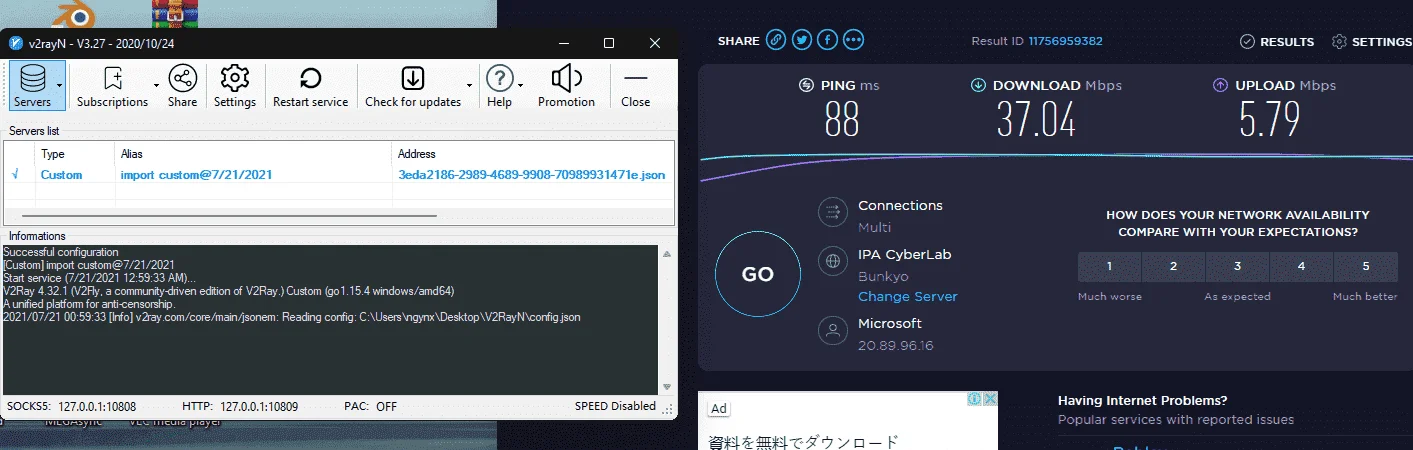Open the Speedtest SETTINGS tab
Screen dimensions: 1413x450
[x=1372, y=42]
